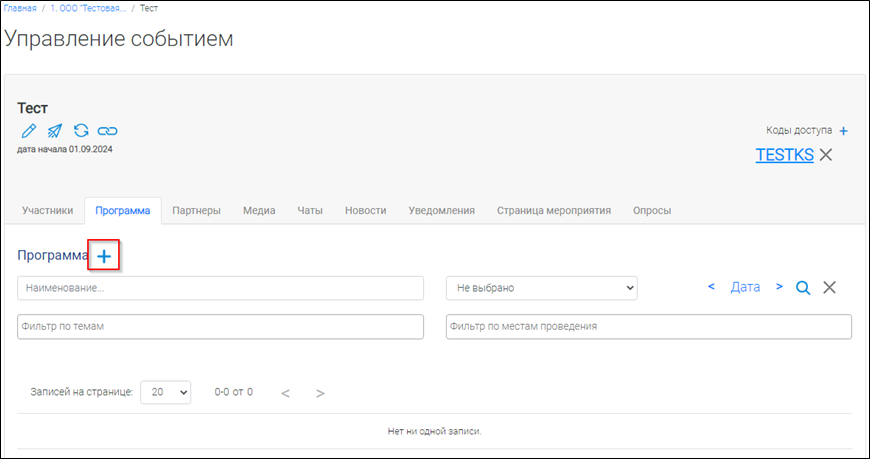The image size is (870, 459).
Task: Open the Не выбрано dropdown
Action: (x=541, y=288)
